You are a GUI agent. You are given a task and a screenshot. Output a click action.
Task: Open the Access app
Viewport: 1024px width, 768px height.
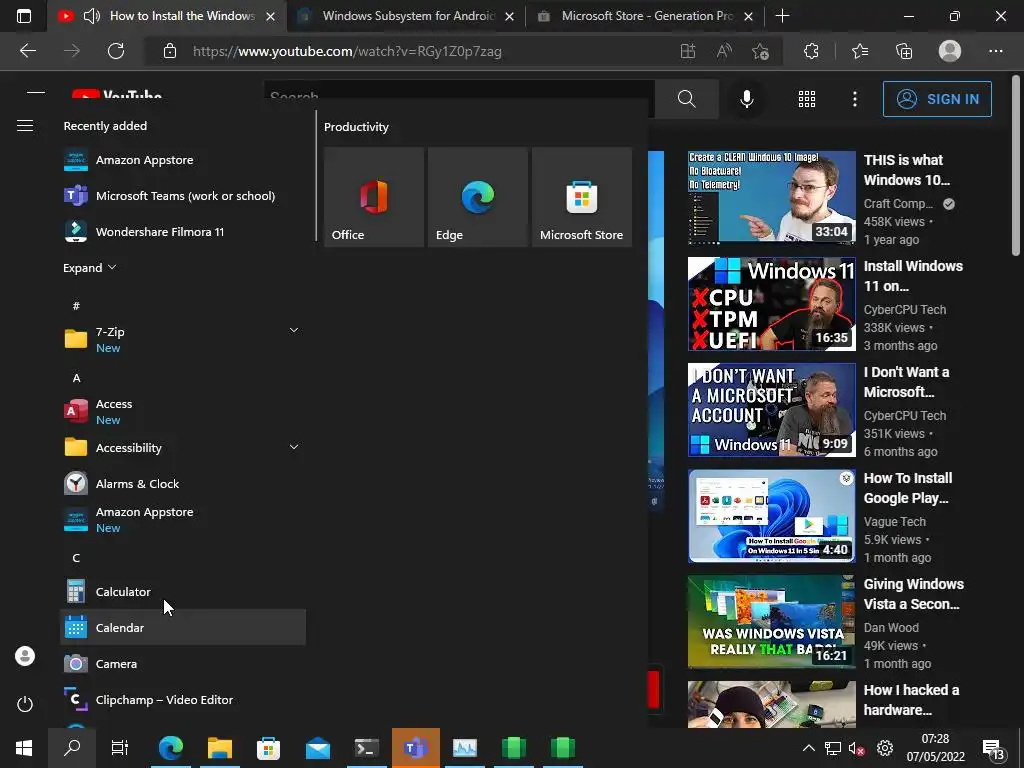(x=183, y=411)
